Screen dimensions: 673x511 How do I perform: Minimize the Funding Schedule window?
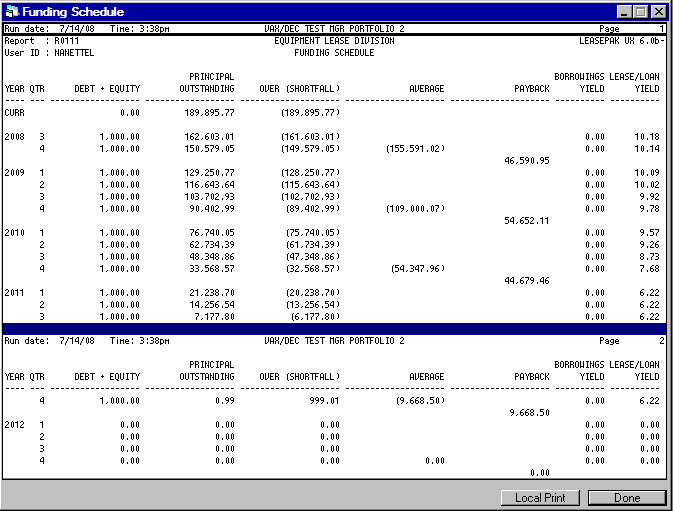pos(624,12)
